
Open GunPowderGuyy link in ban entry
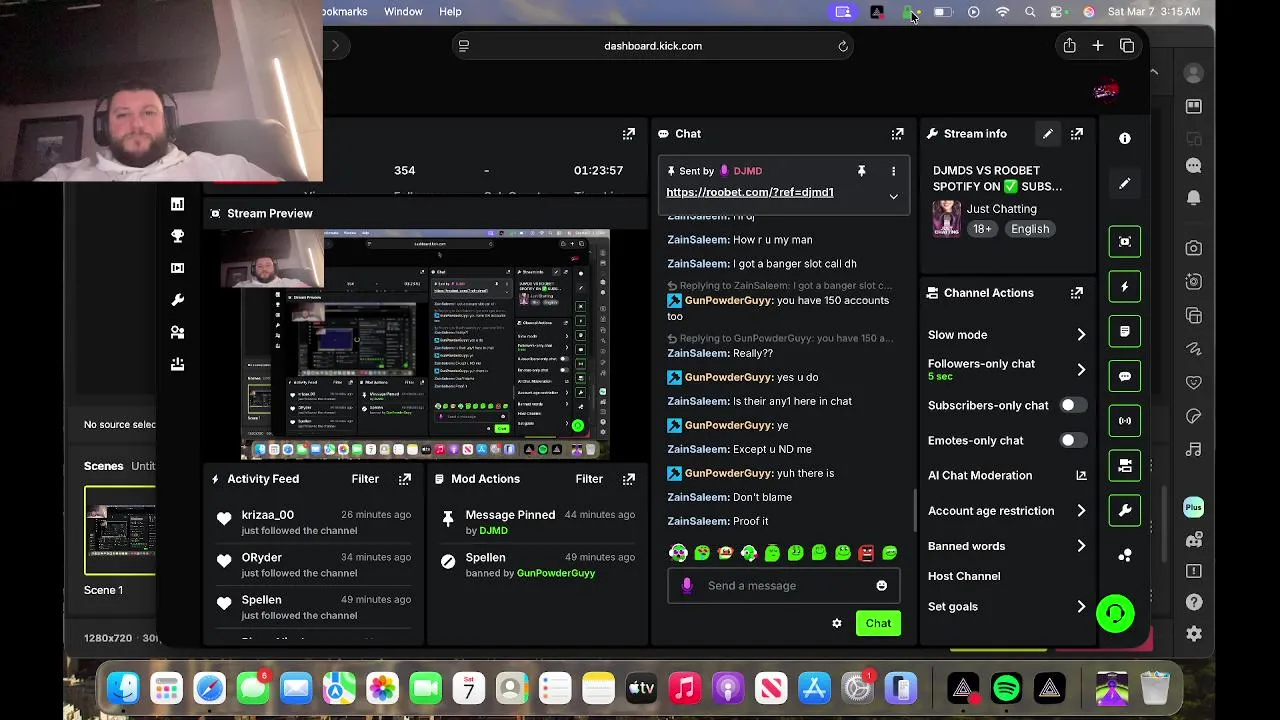[556, 573]
